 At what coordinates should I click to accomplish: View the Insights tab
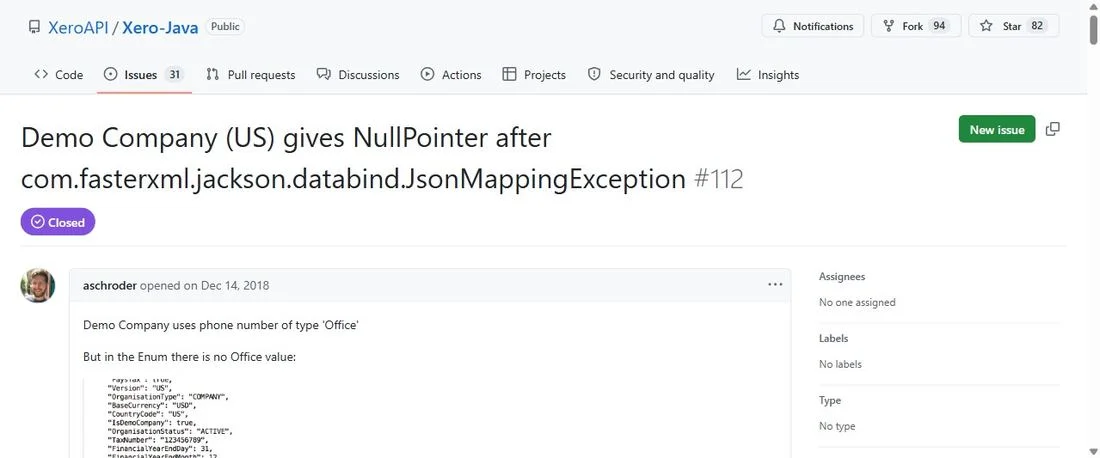768,74
